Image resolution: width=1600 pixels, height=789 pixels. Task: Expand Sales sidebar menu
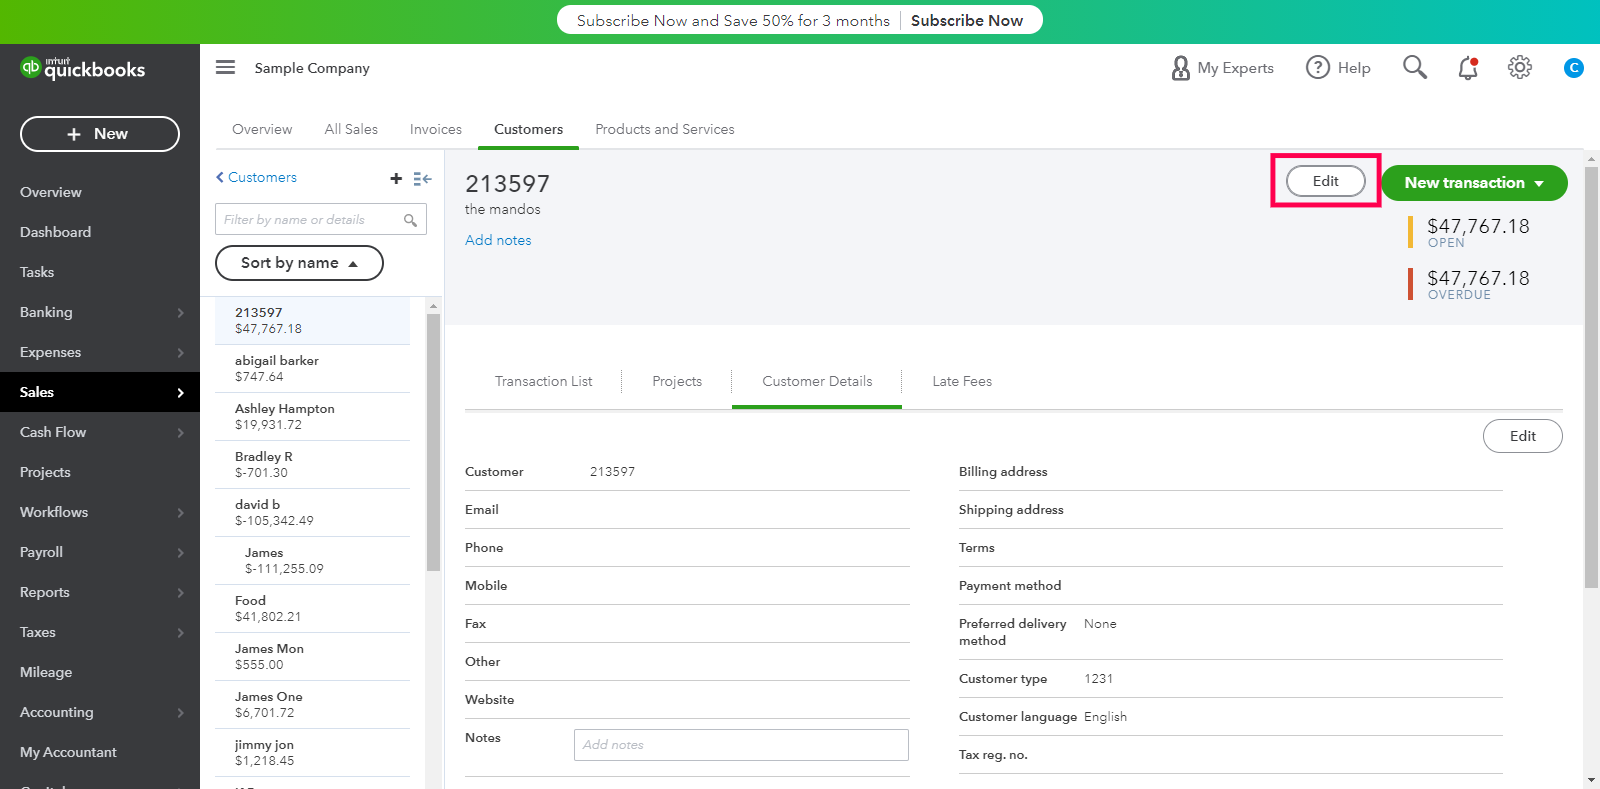[x=100, y=392]
